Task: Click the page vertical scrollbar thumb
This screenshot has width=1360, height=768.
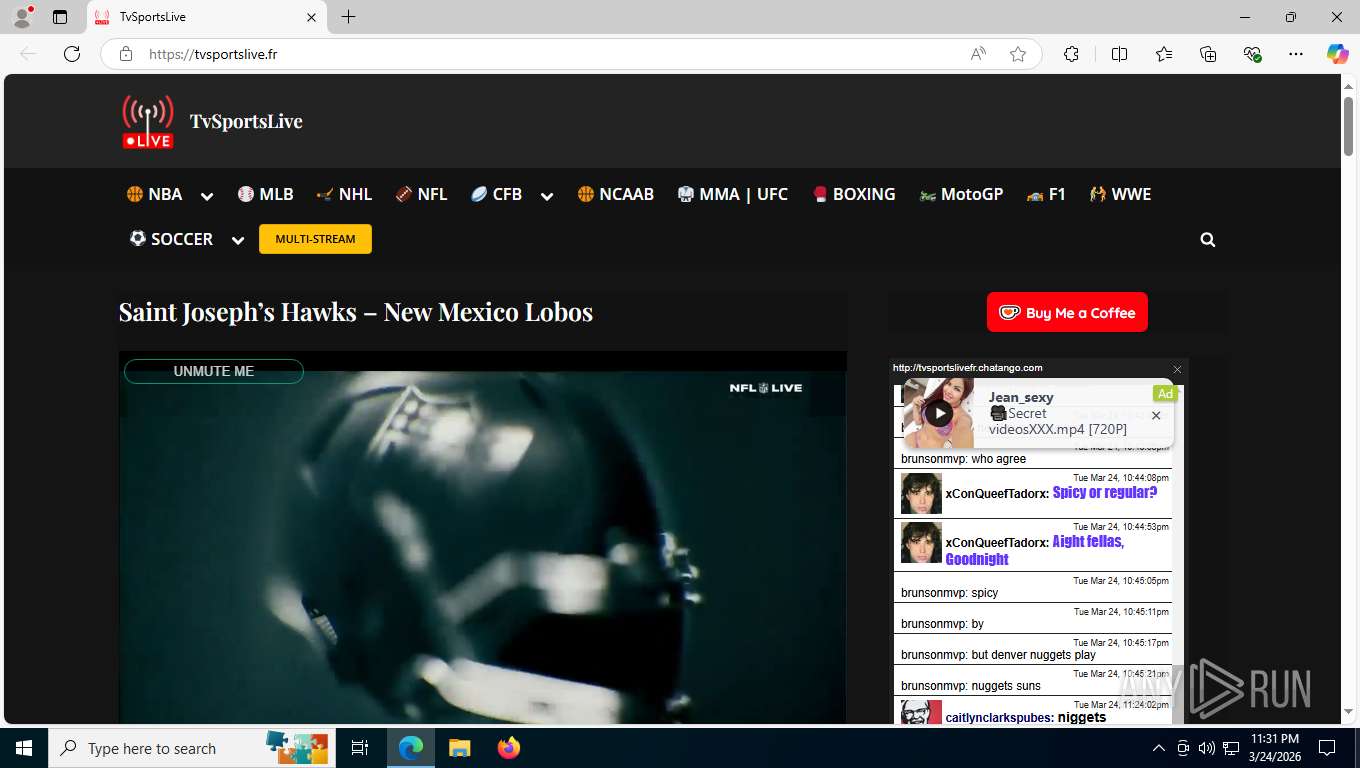Action: (1348, 126)
